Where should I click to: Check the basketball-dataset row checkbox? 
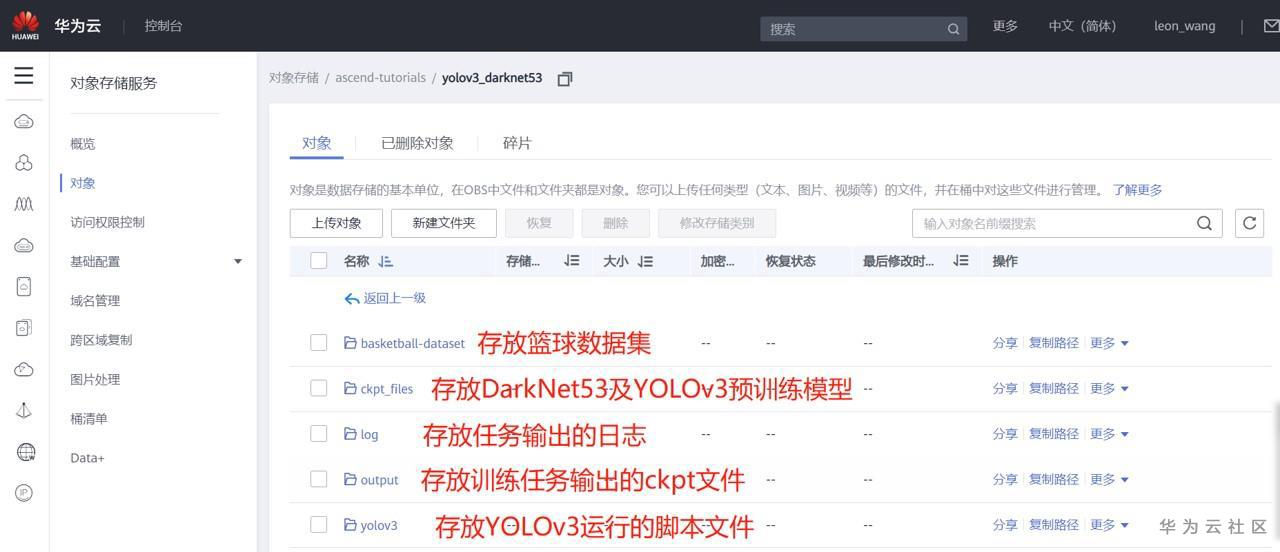pyautogui.click(x=319, y=343)
